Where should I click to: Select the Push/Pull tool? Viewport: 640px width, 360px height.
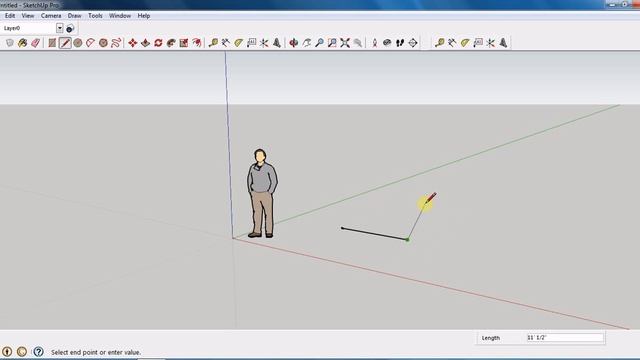145,42
